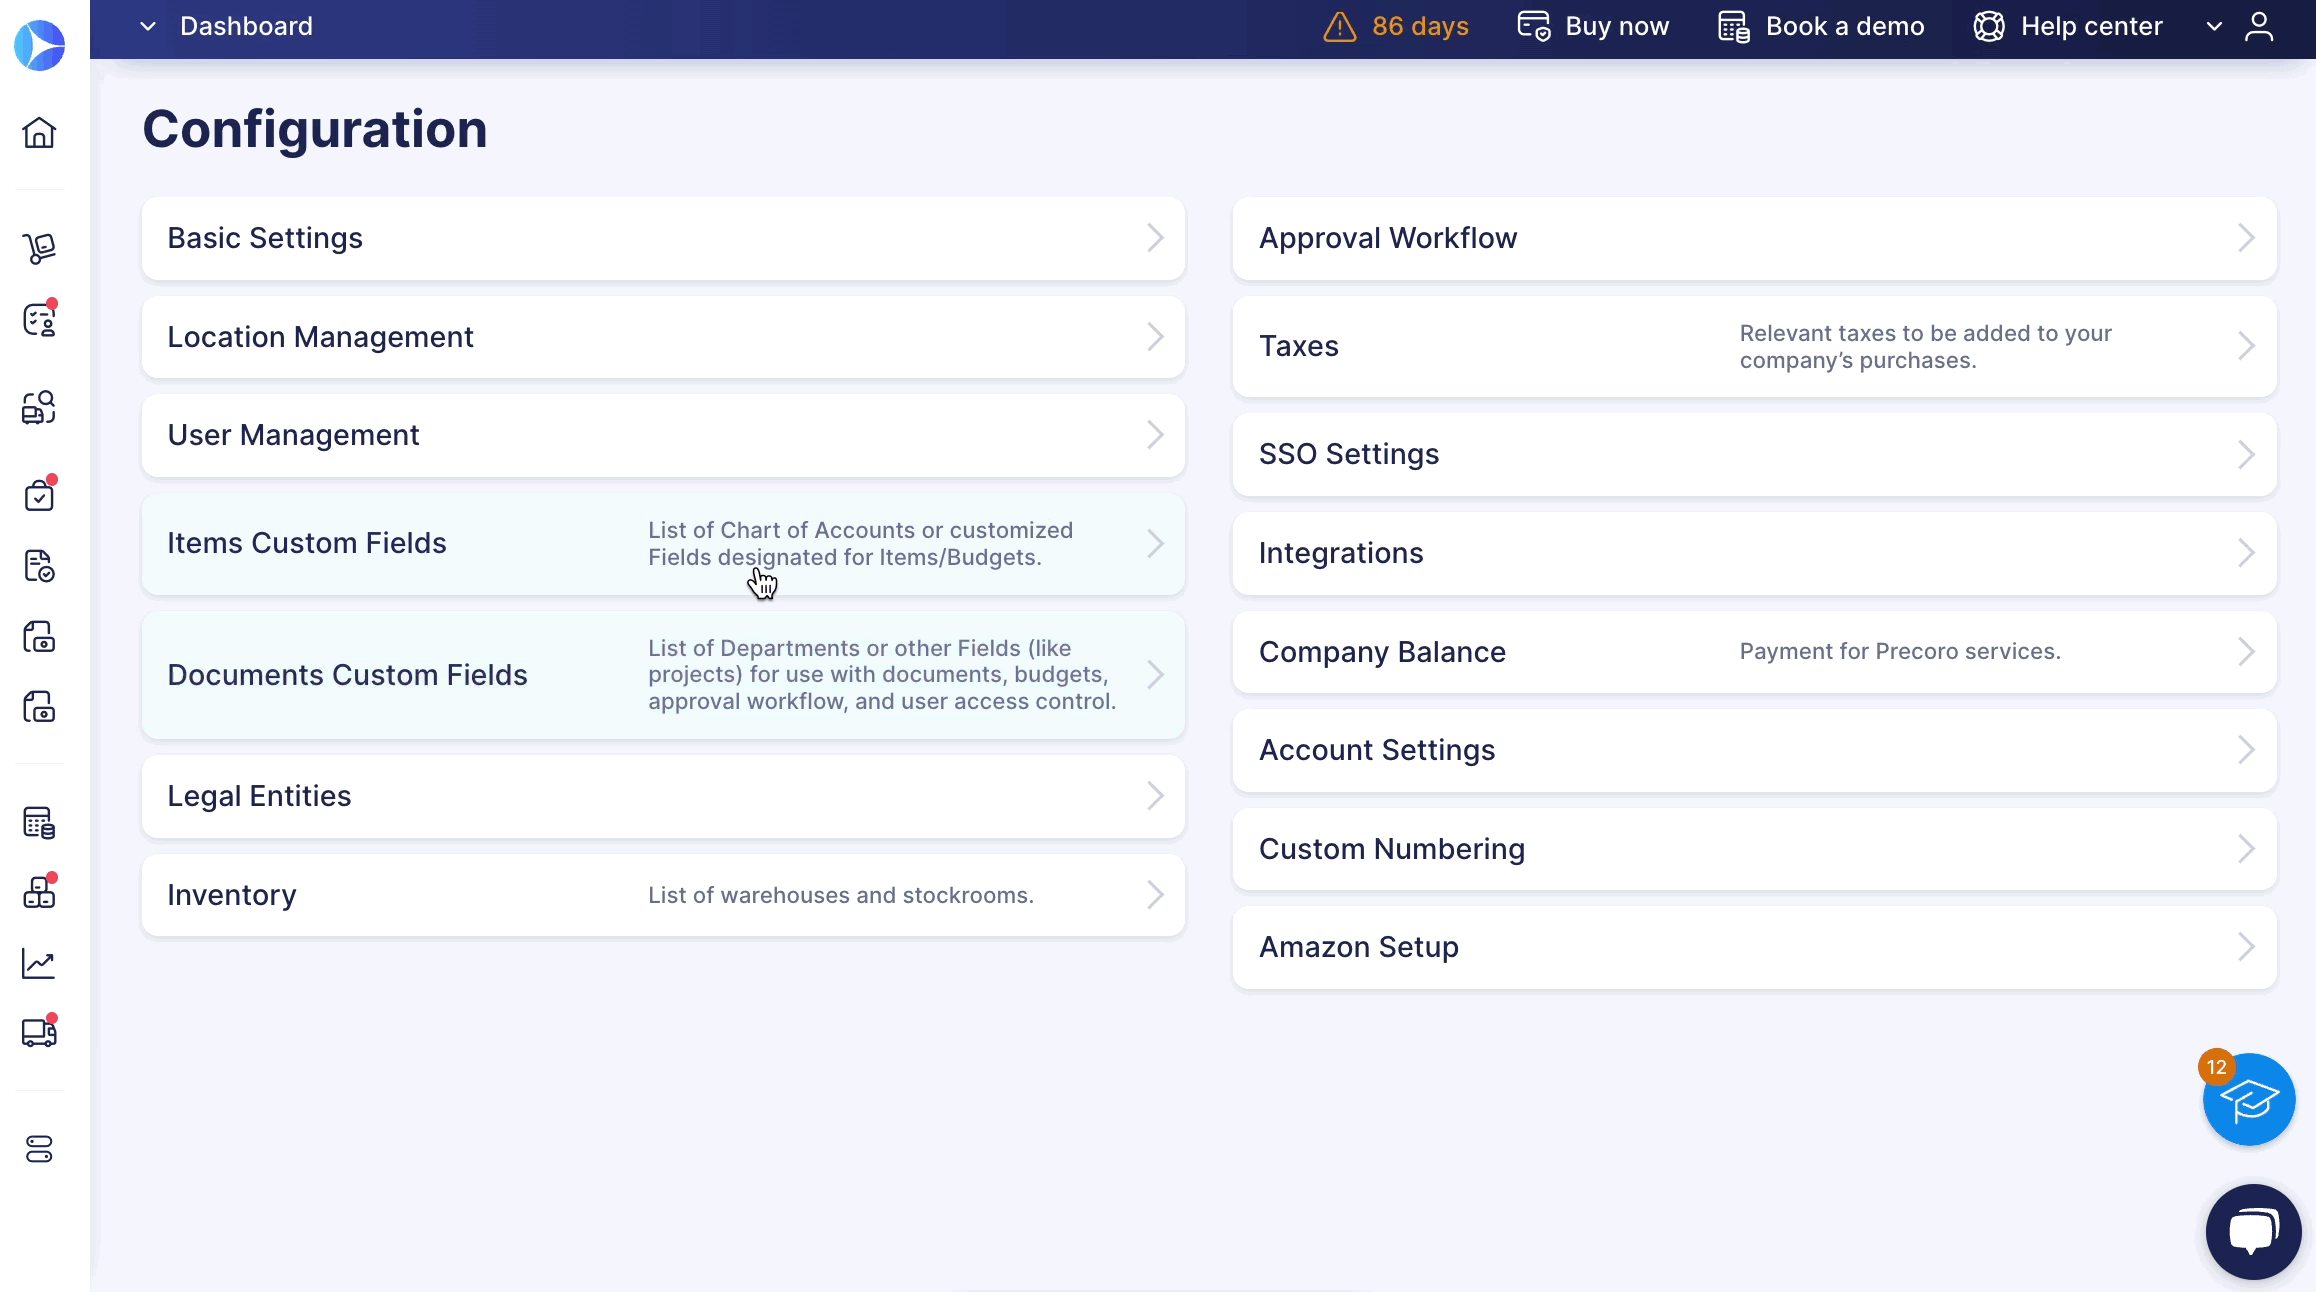Click the Help center lifebuoy icon
The image size is (2316, 1292).
click(1989, 26)
